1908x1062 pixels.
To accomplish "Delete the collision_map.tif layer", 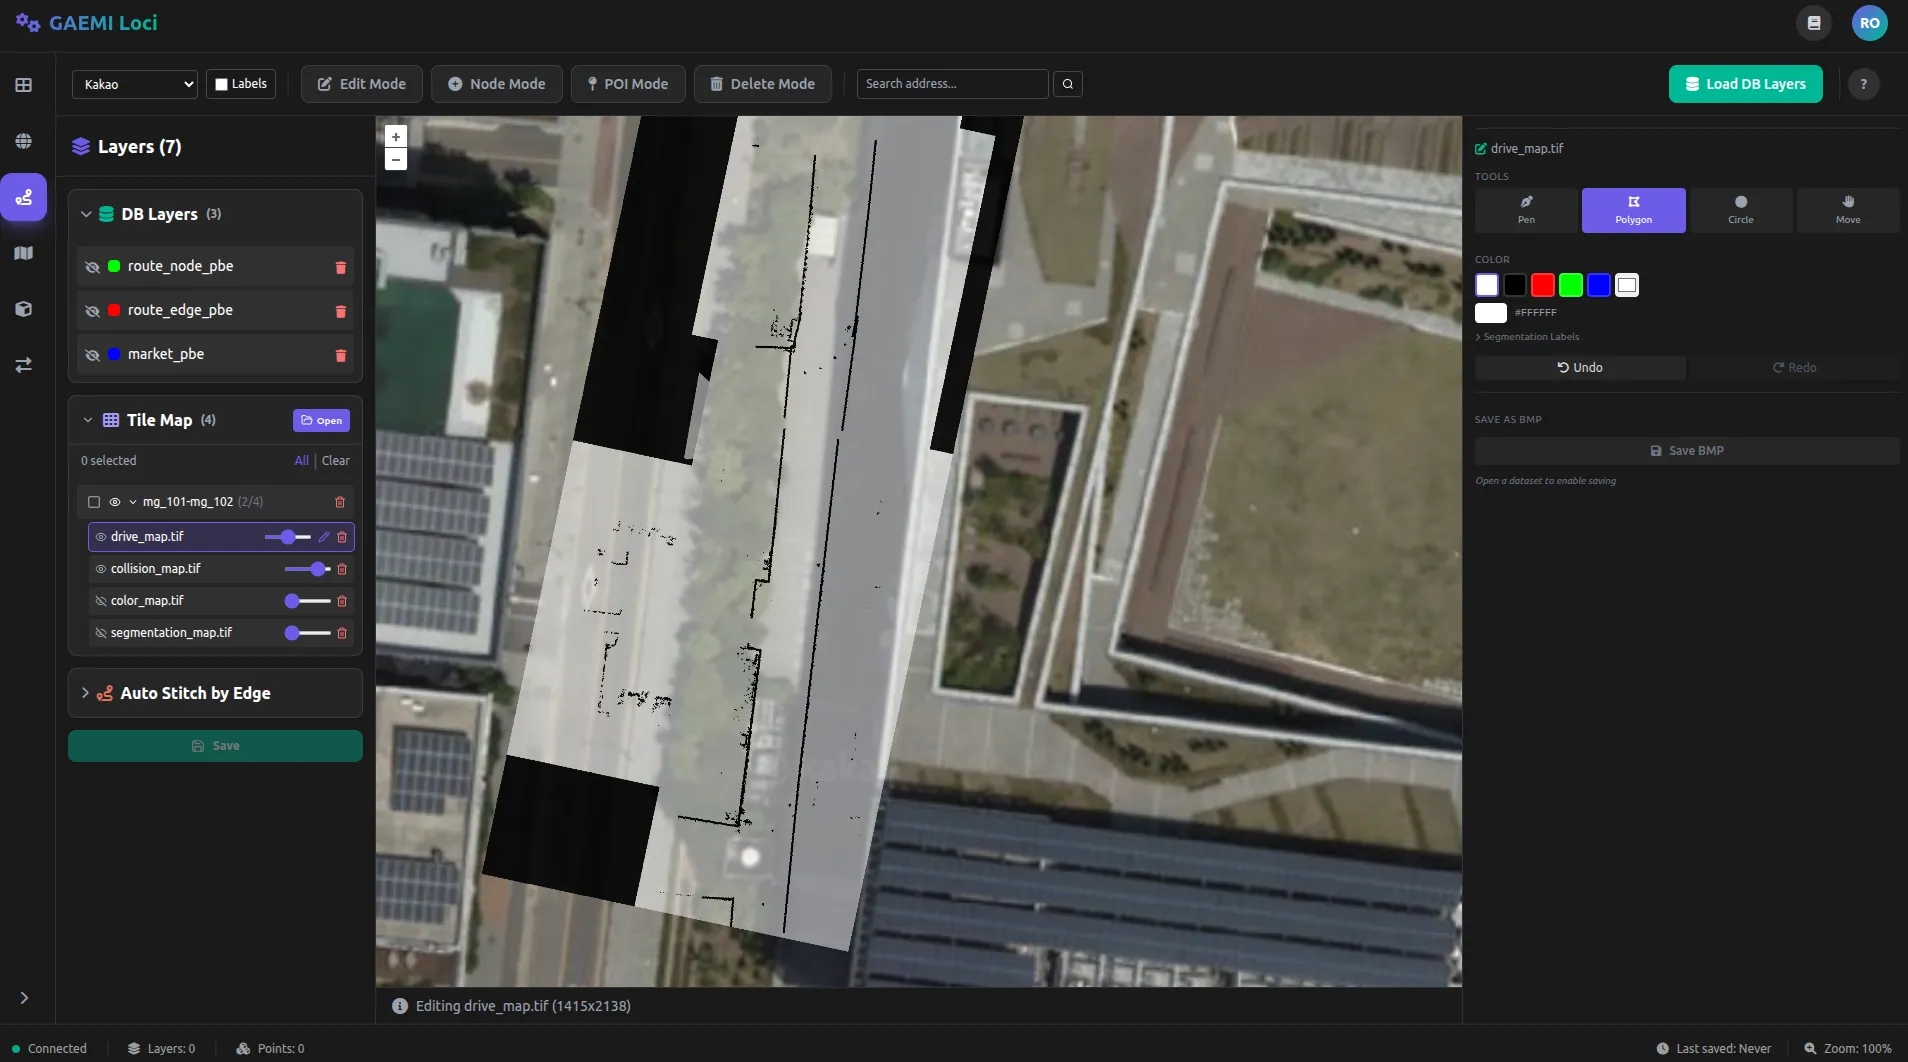I will click(x=342, y=569).
